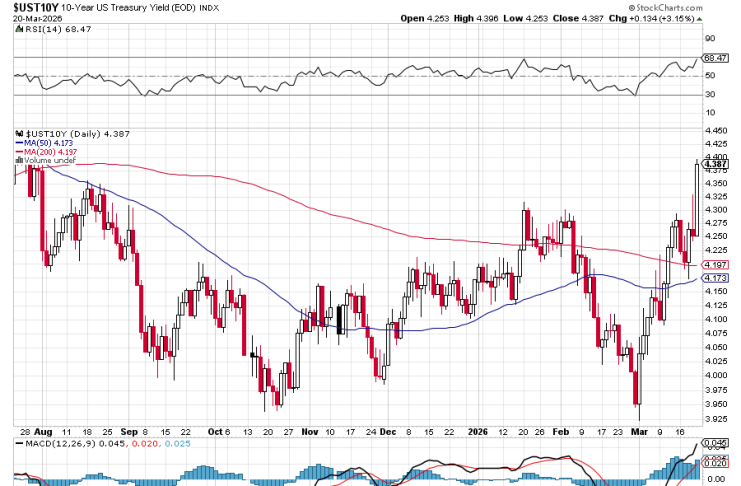
Task: Click the blue 4.173 MA(50) price tag
Action: pyautogui.click(x=718, y=277)
